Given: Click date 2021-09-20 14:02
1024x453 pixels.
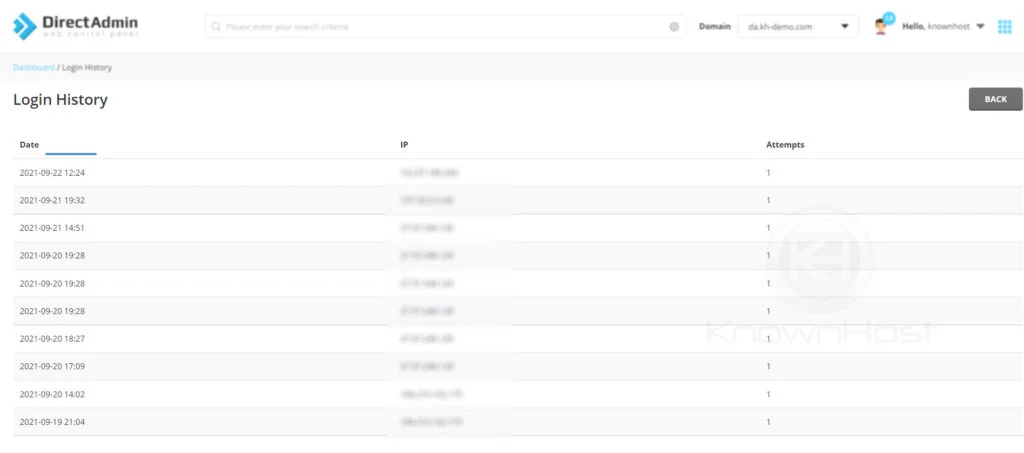Looking at the screenshot, I should (x=52, y=394).
